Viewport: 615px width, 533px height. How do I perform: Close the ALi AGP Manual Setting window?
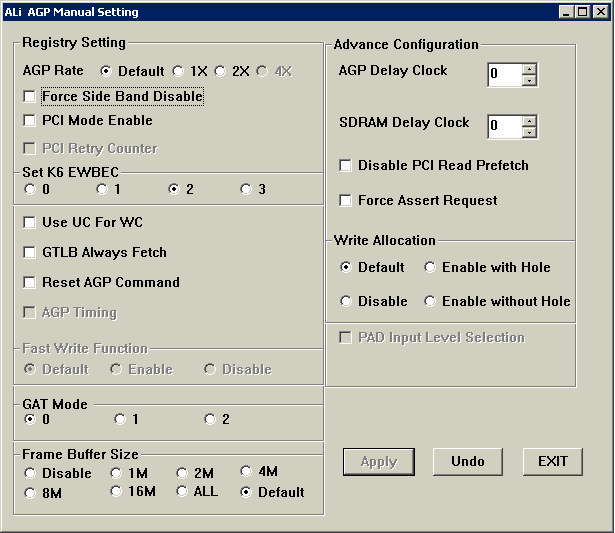[601, 12]
